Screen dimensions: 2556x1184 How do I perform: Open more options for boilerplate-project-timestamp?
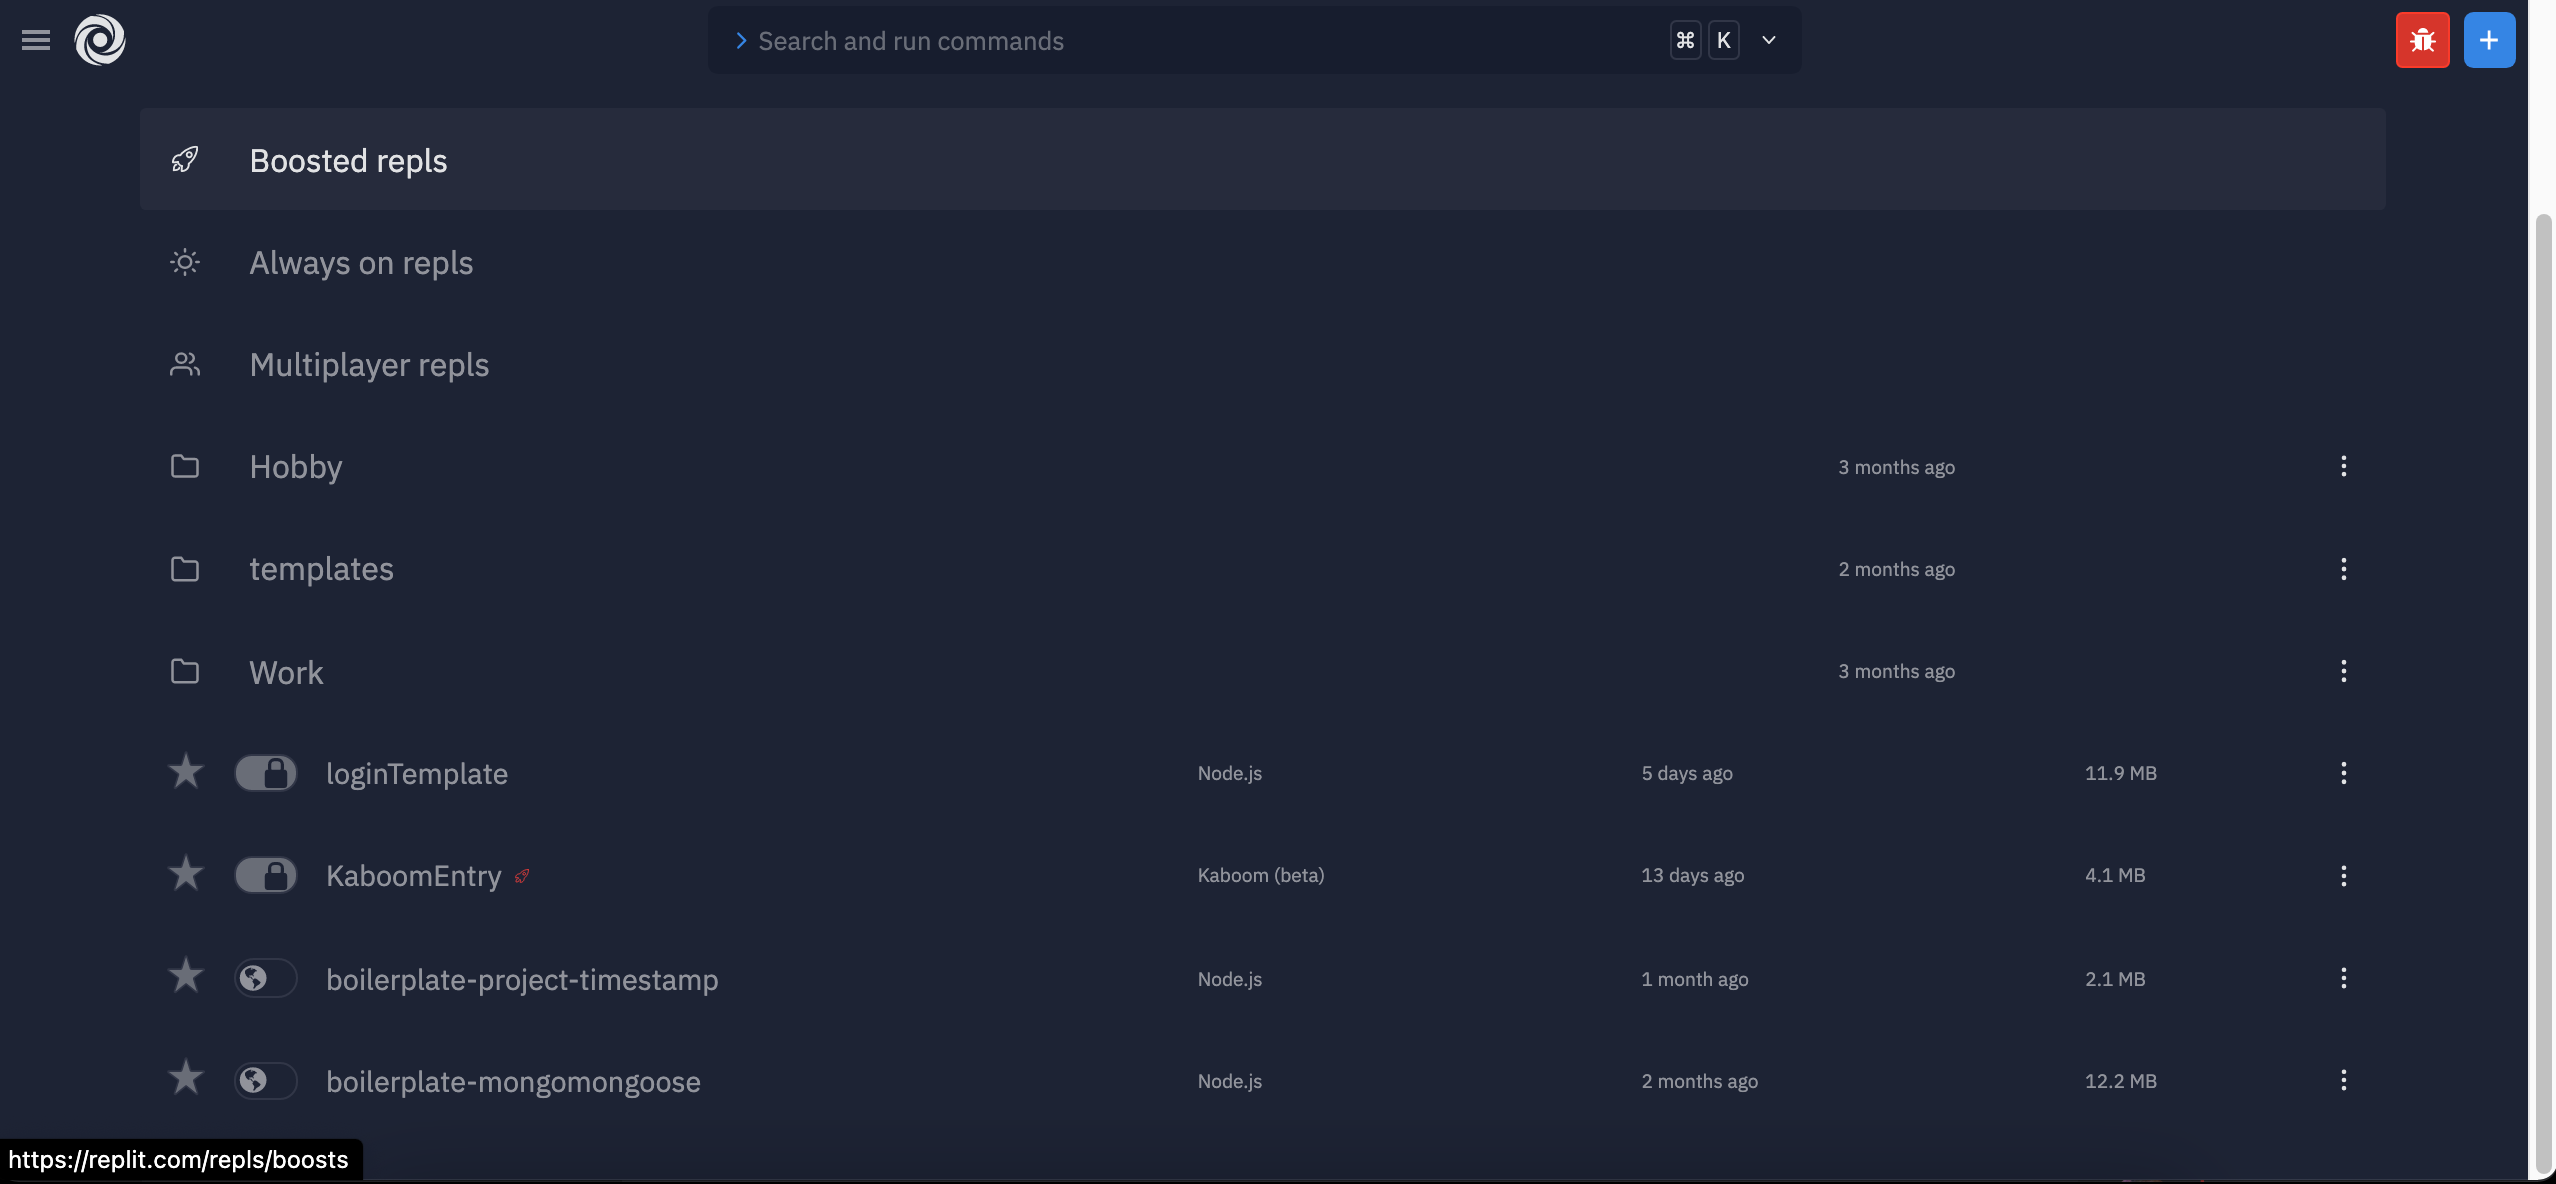(2343, 978)
